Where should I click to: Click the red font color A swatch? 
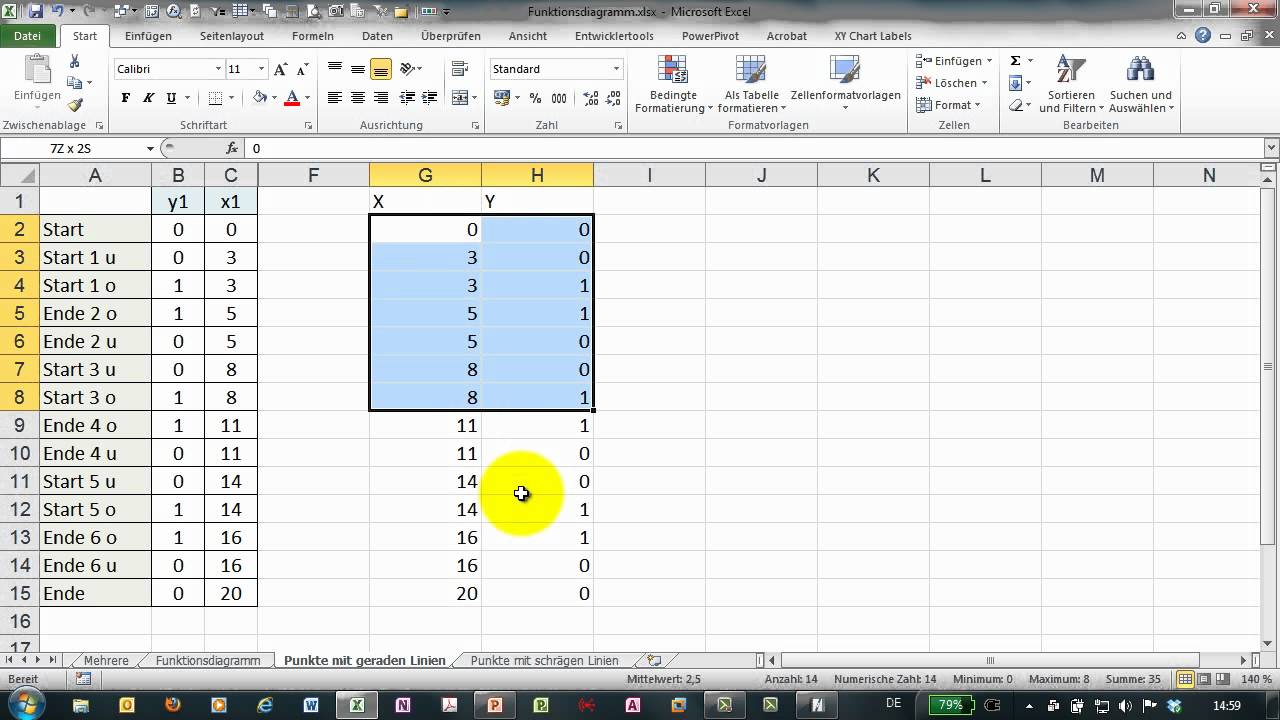[x=292, y=98]
